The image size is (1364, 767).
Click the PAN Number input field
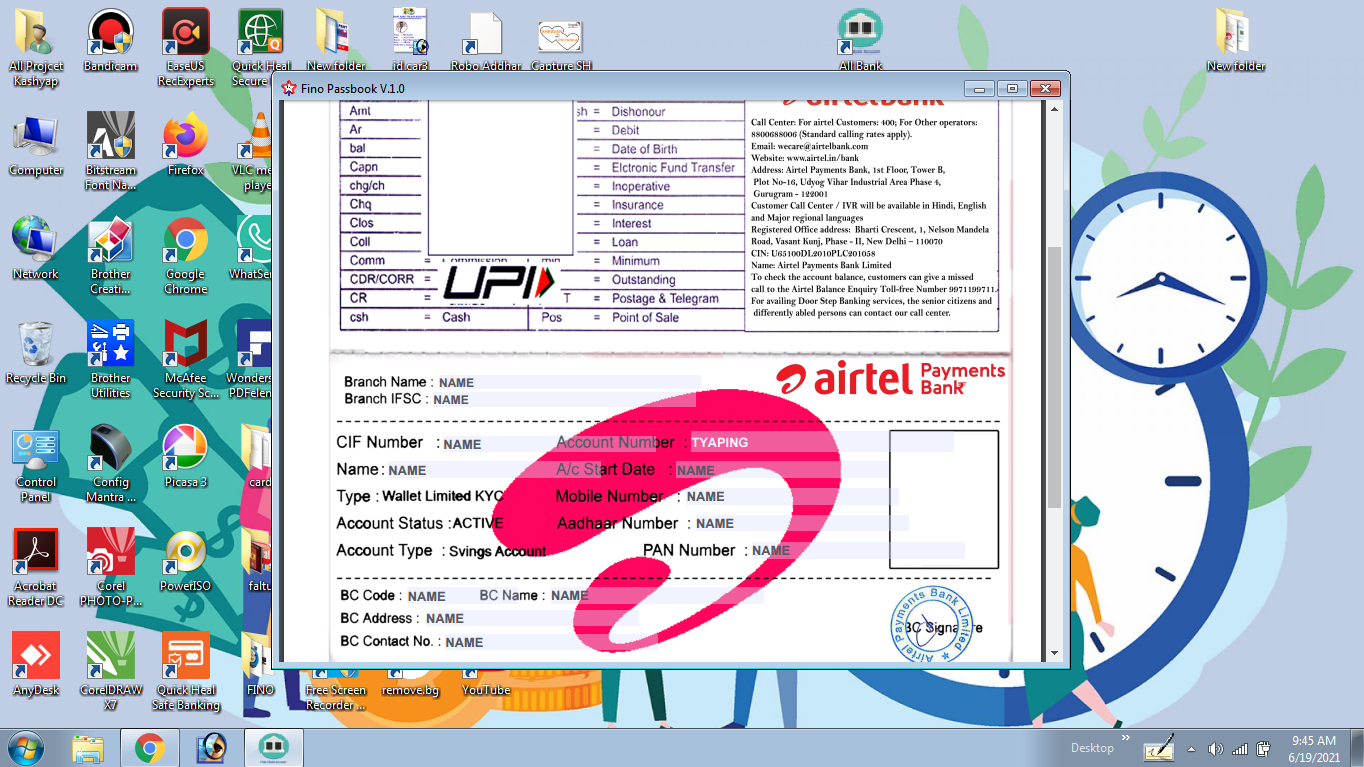(x=857, y=550)
